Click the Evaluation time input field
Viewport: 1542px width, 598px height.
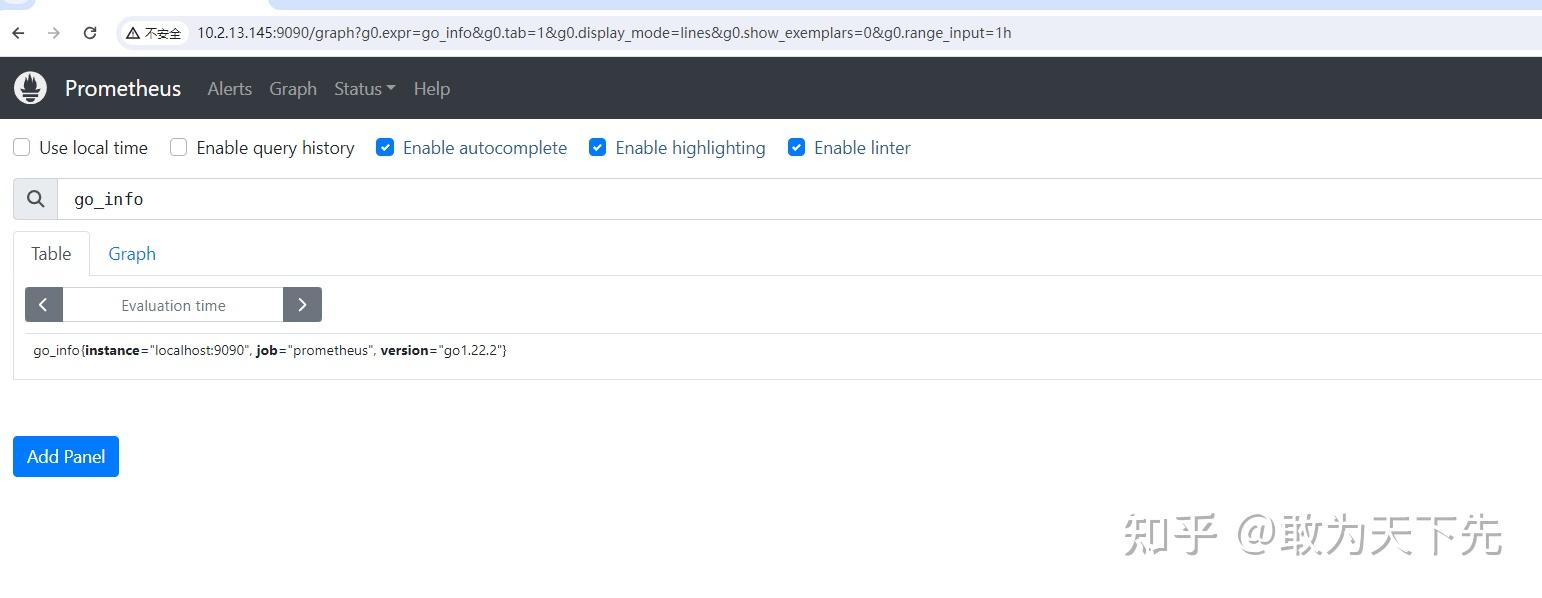(x=173, y=304)
